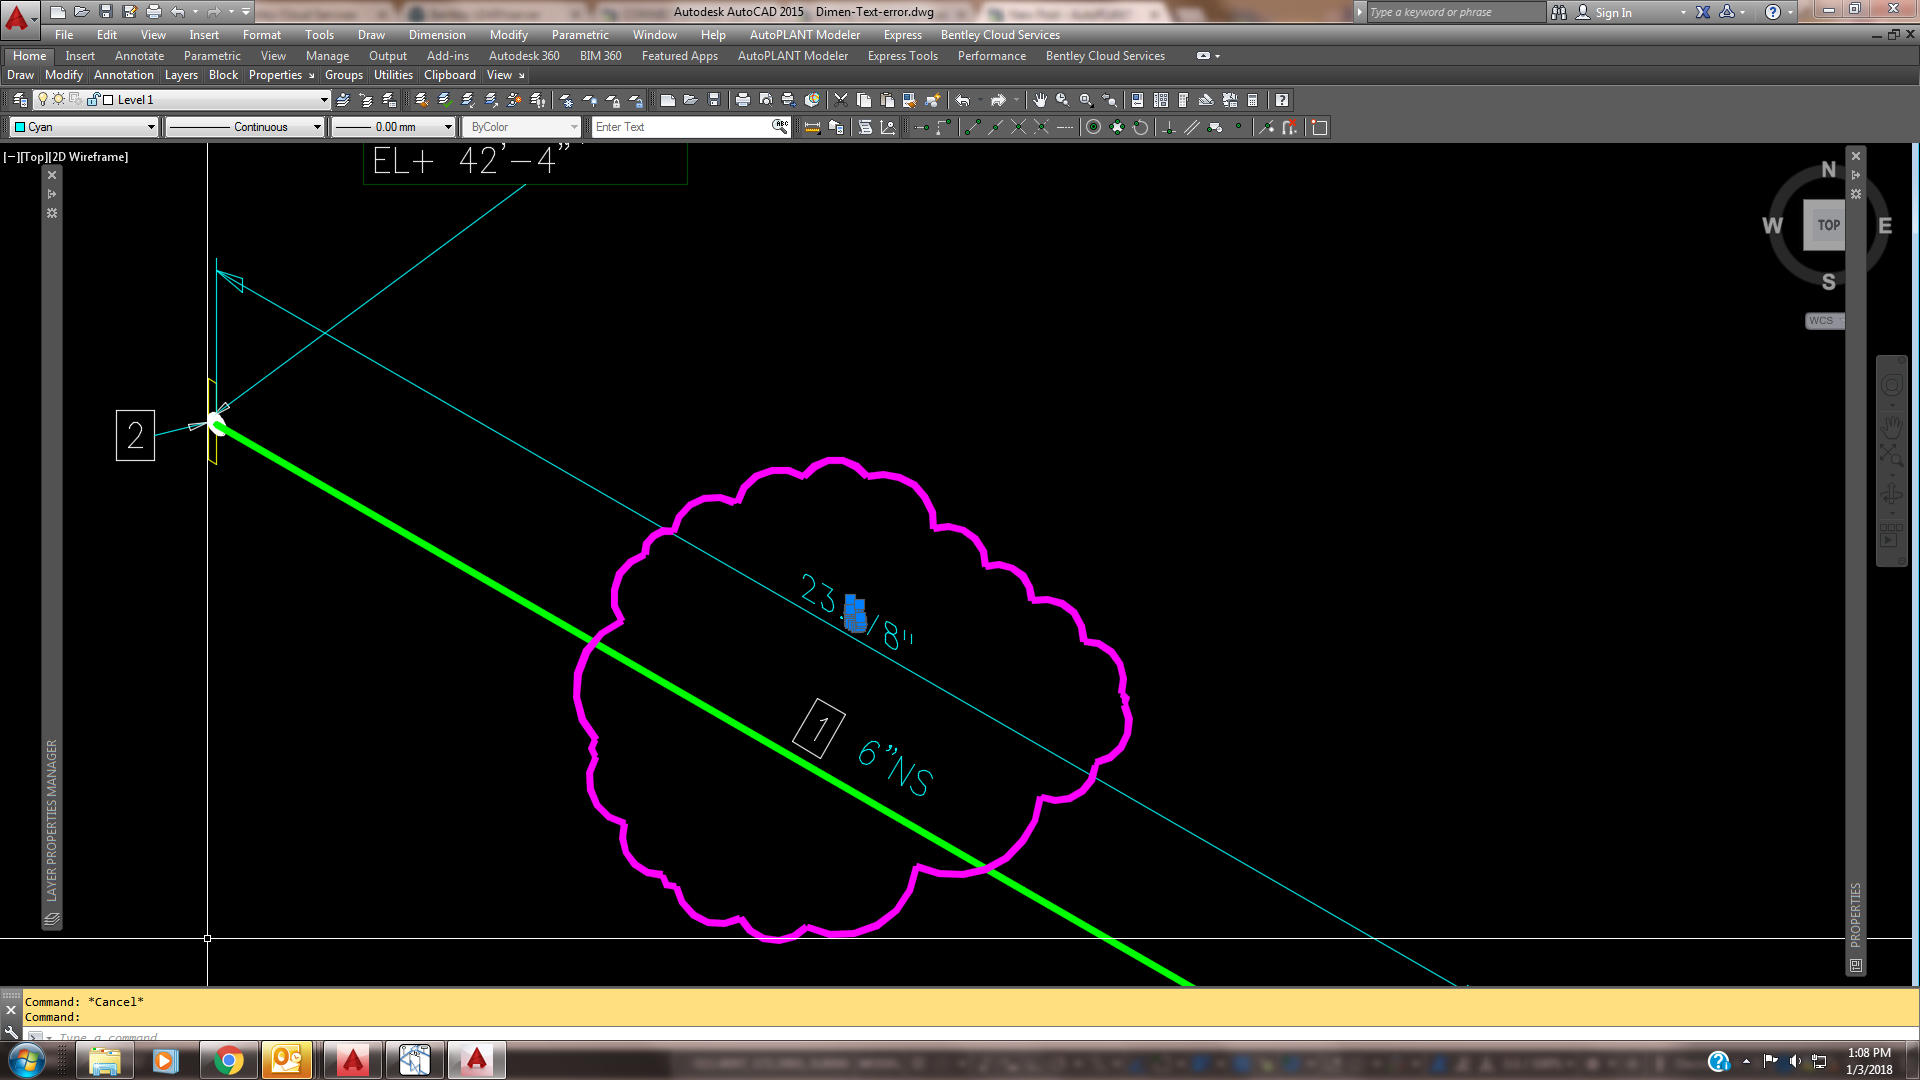Select the Pan hand tool

[1040, 100]
